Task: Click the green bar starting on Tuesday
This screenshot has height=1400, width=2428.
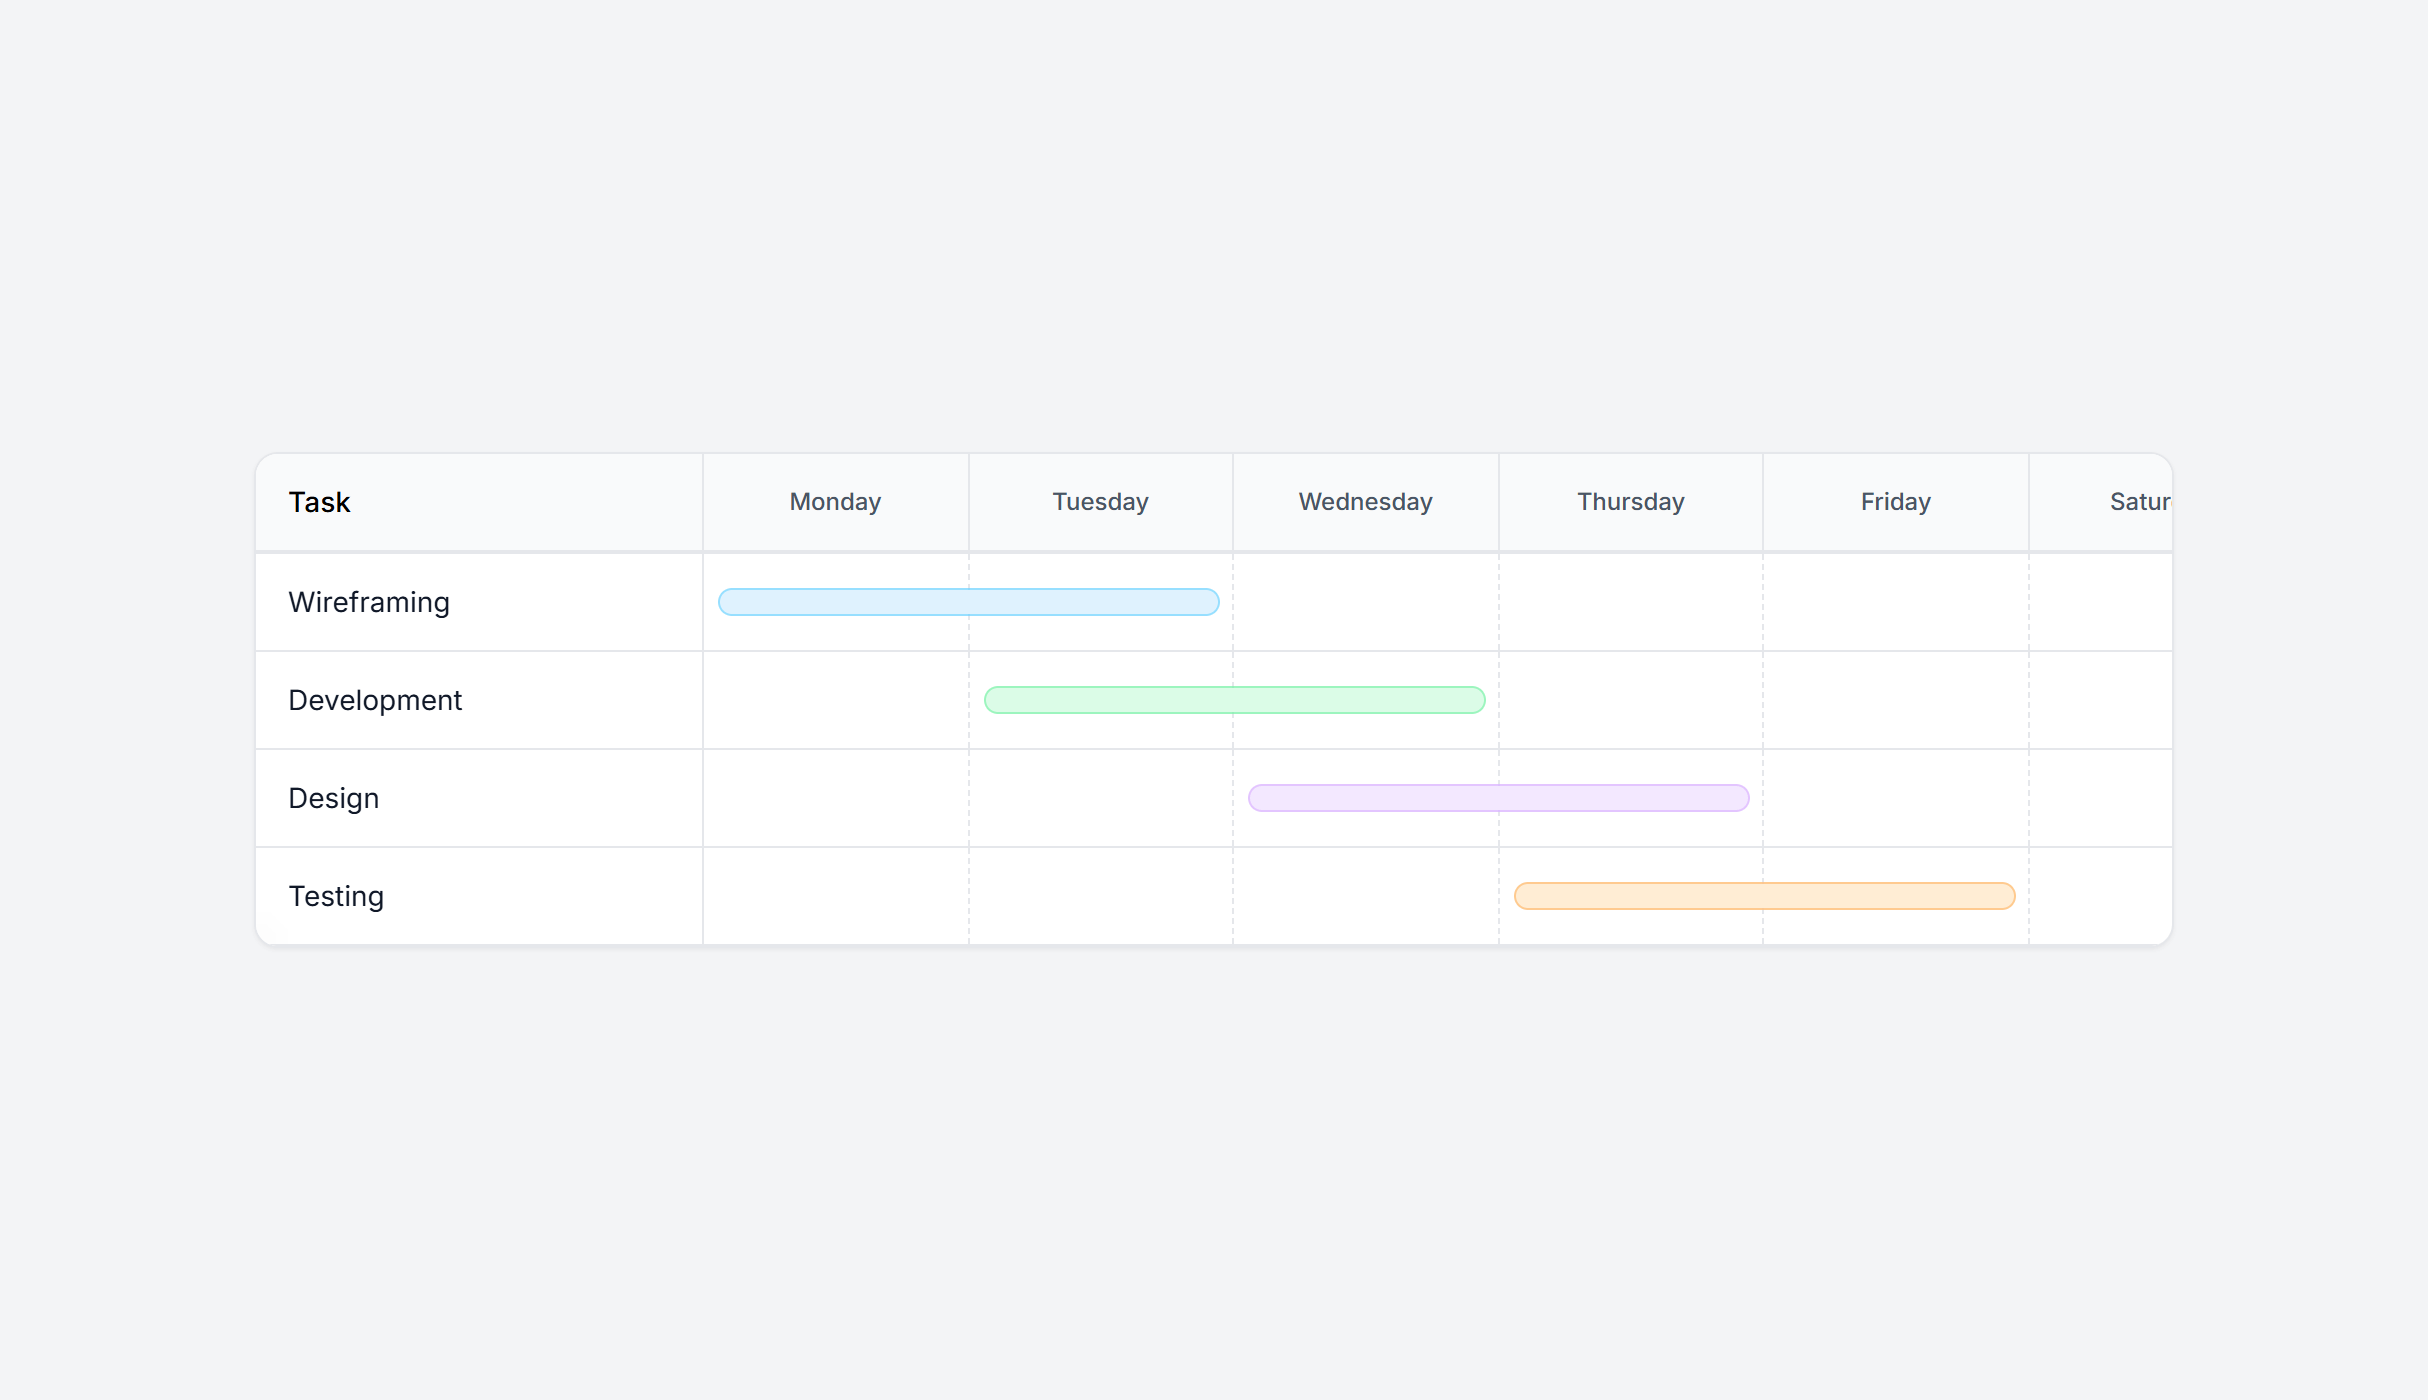Action: point(1234,699)
